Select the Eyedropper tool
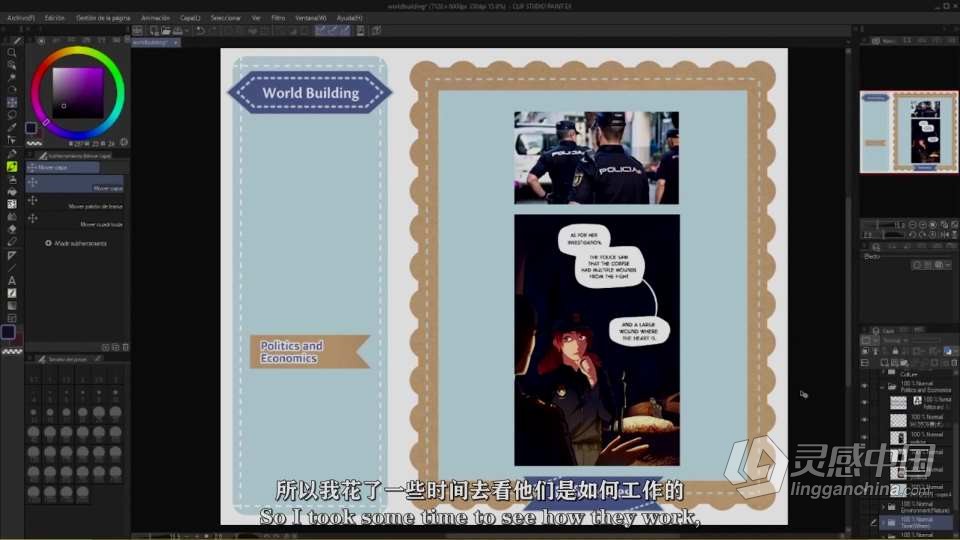The height and width of the screenshot is (540, 960). pyautogui.click(x=12, y=127)
